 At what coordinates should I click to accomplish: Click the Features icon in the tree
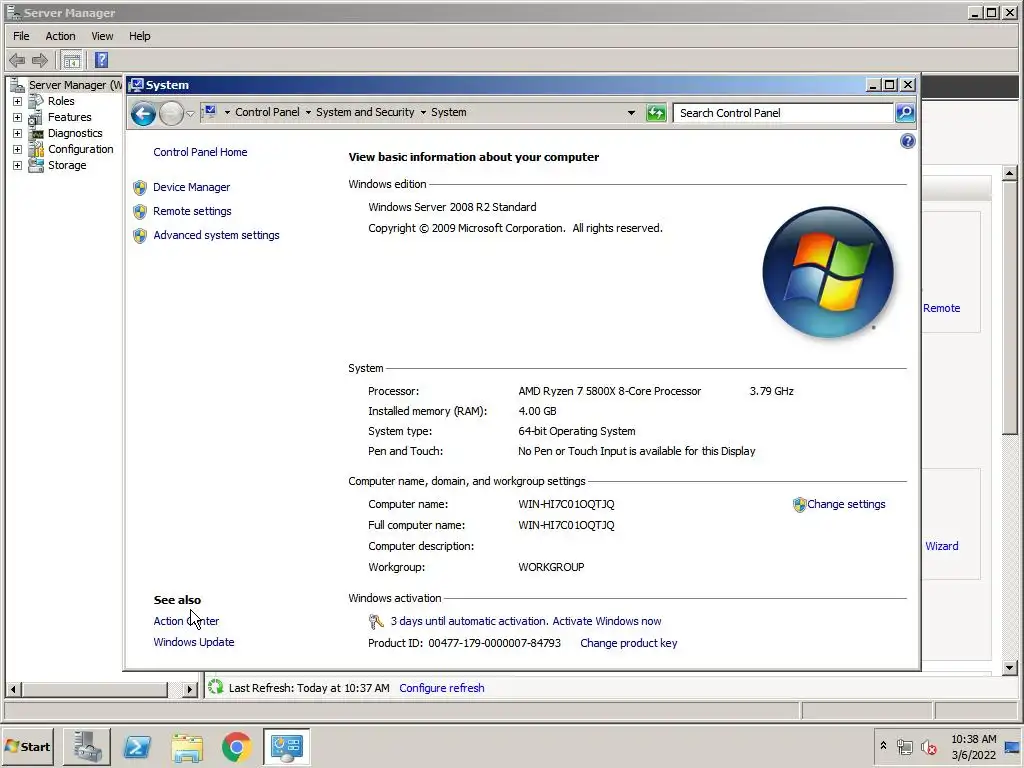tap(36, 118)
